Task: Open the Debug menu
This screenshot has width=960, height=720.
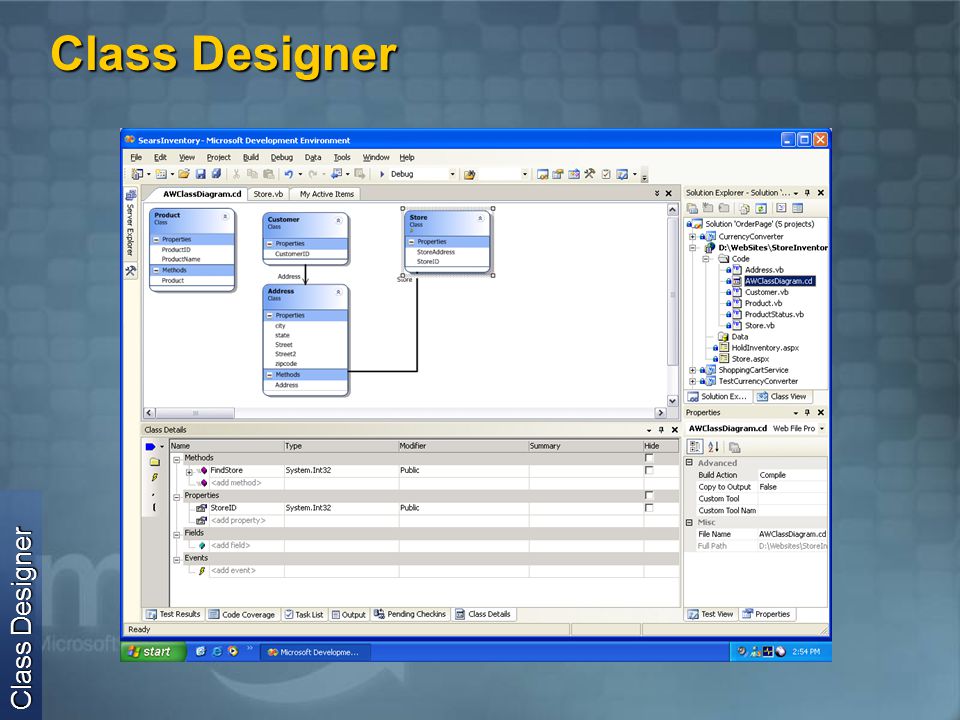Action: point(282,157)
